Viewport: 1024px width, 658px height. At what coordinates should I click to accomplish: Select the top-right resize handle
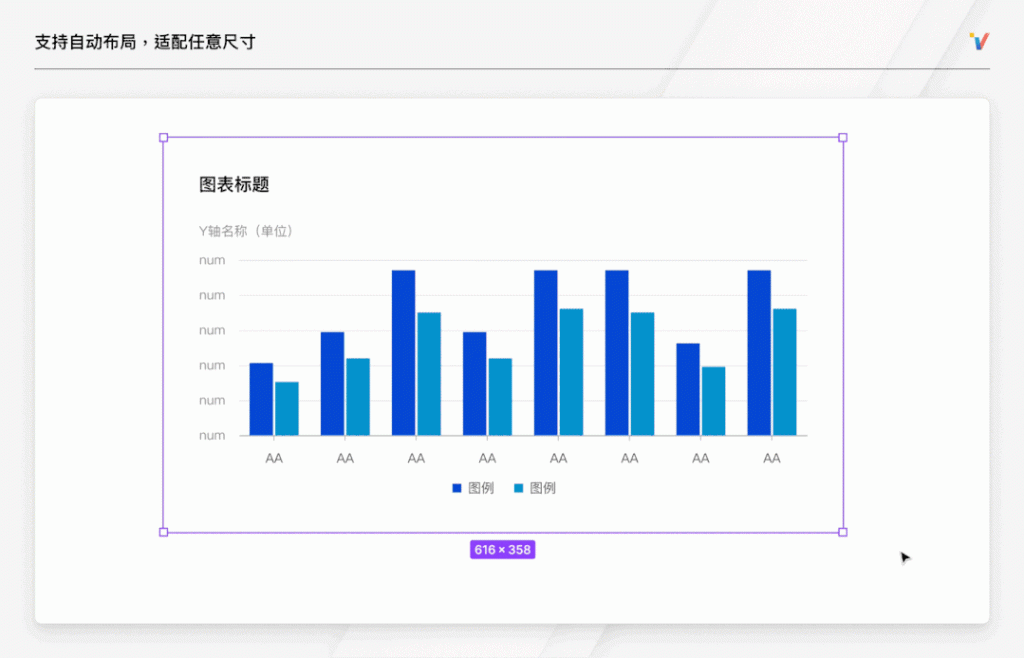pos(842,138)
